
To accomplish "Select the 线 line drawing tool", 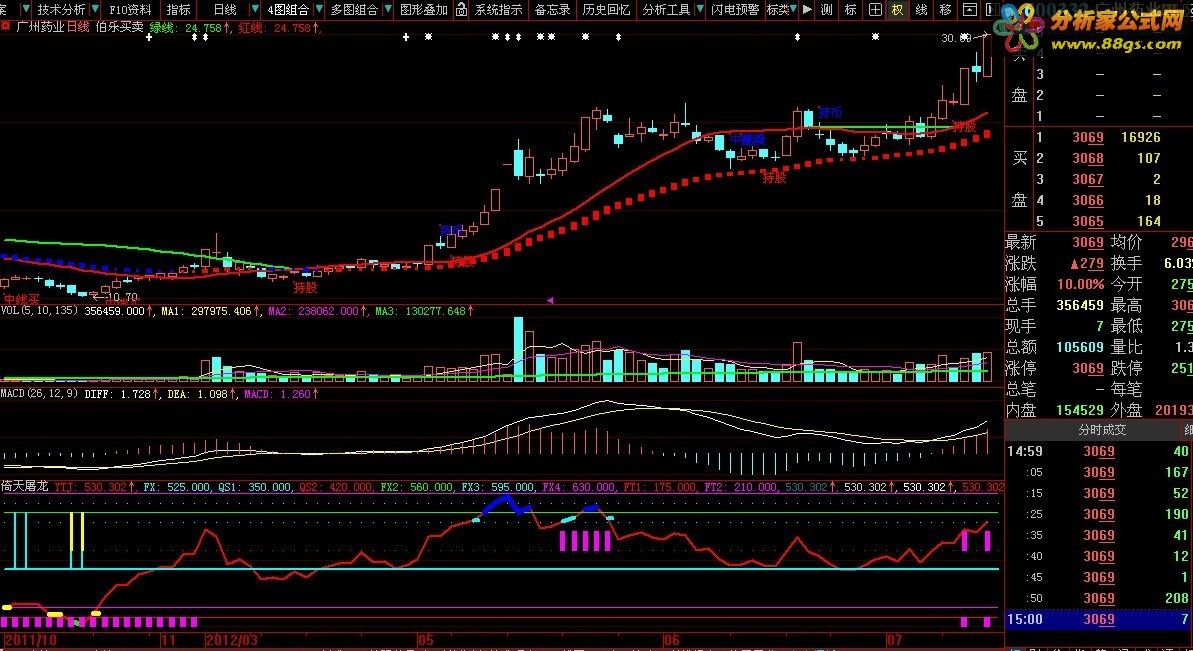I will (x=921, y=10).
